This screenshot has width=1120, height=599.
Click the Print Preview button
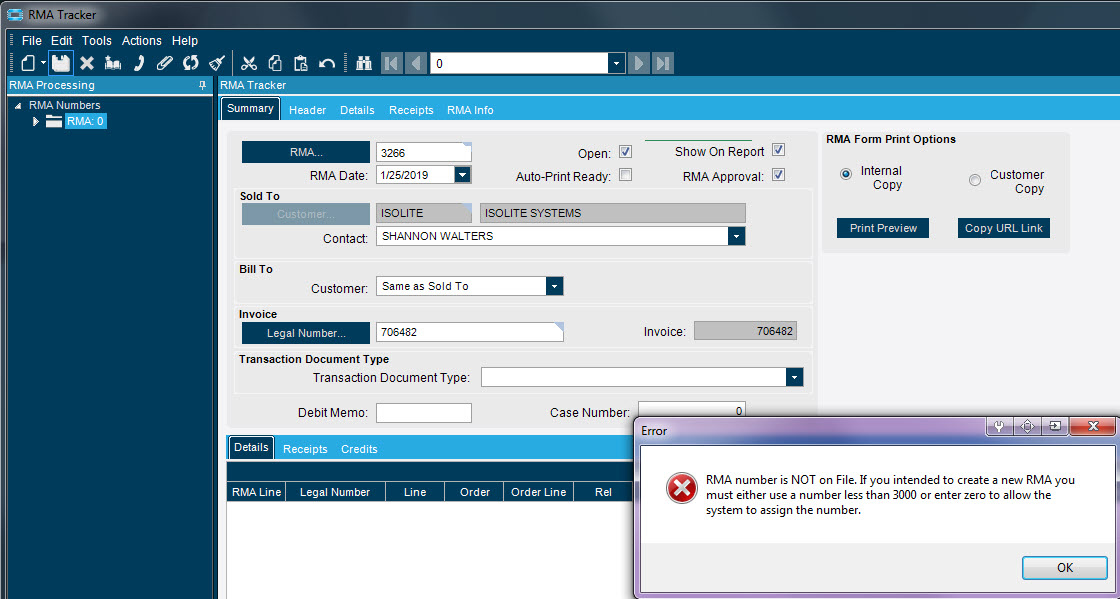883,228
